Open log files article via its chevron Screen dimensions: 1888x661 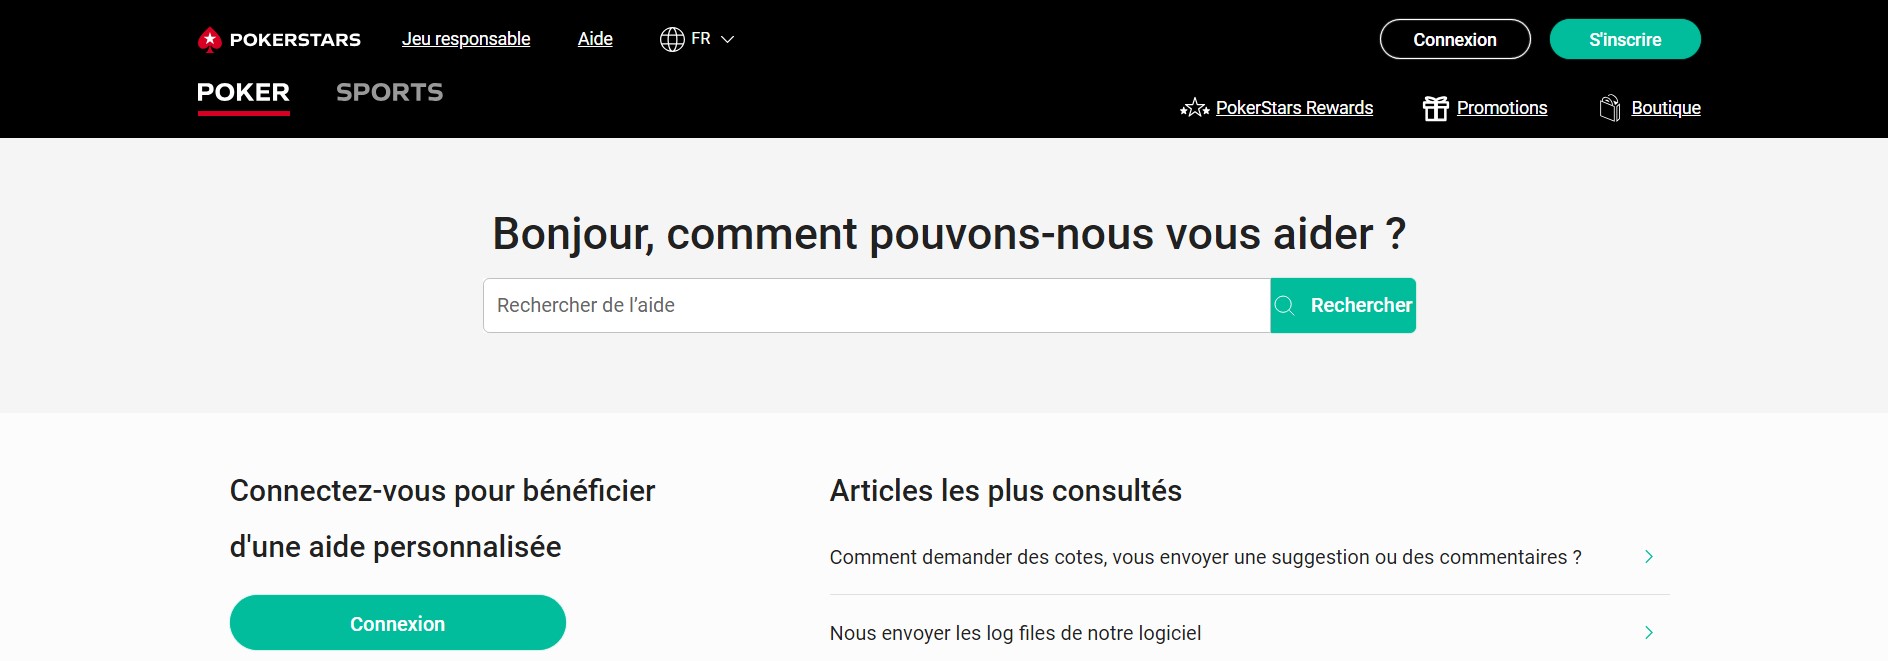[x=1649, y=633]
